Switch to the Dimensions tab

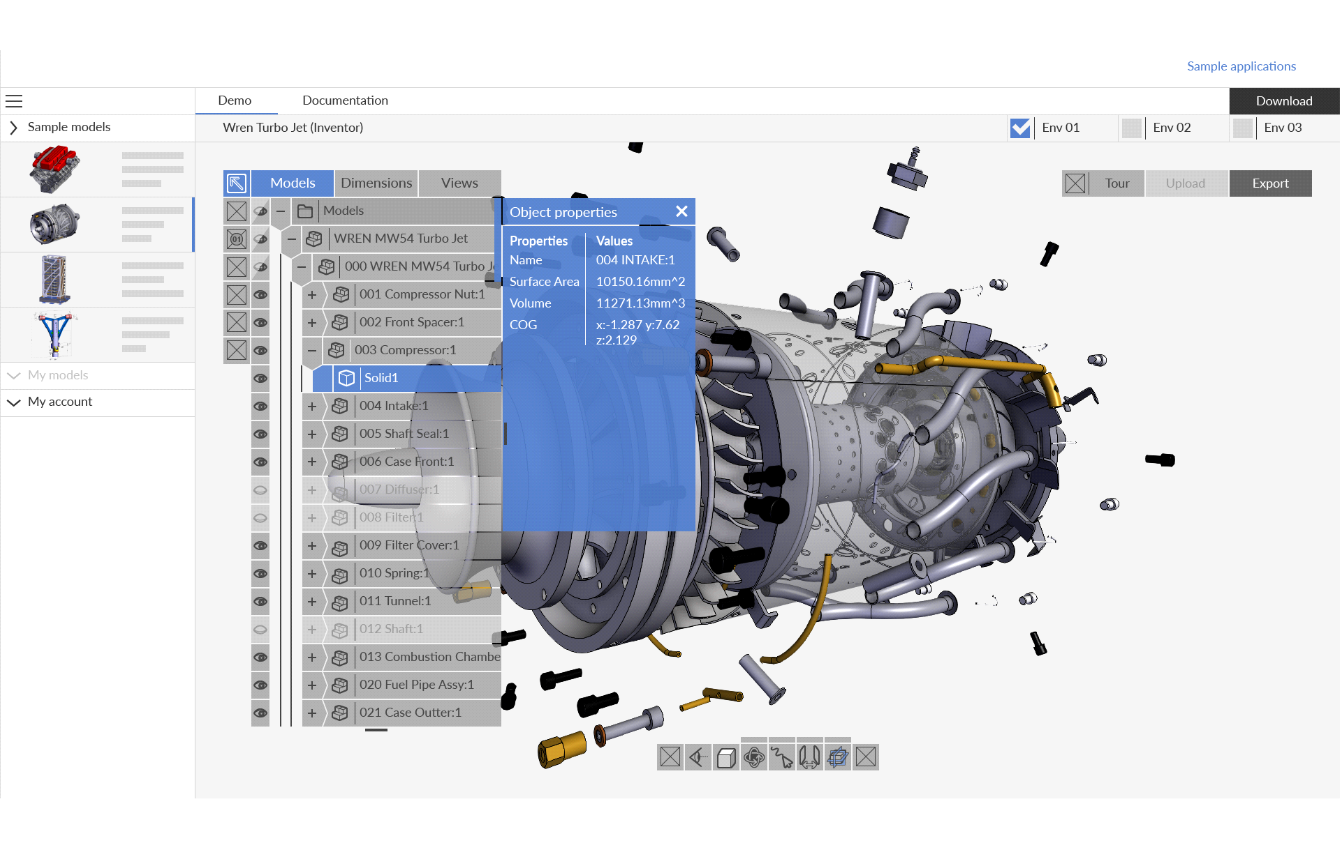[376, 183]
